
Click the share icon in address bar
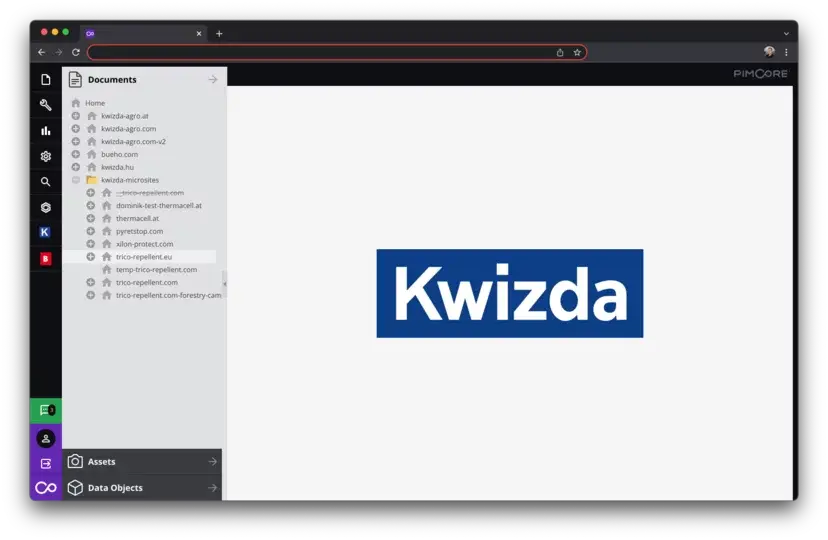560,52
